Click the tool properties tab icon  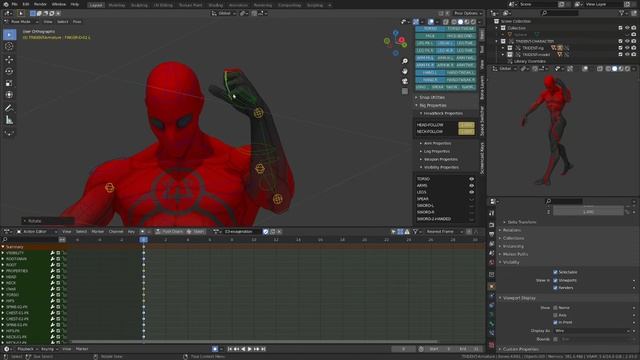491,213
